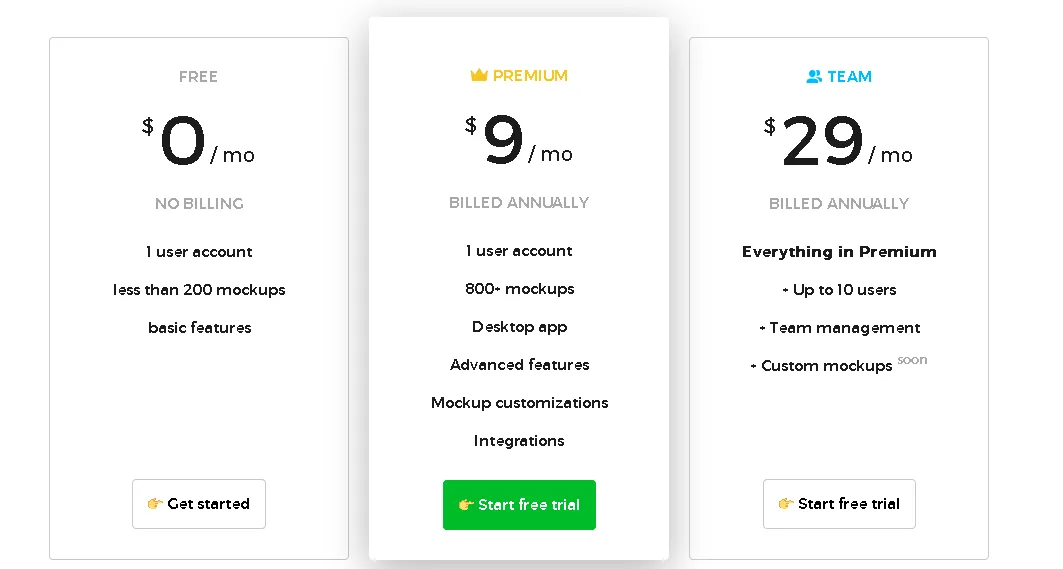Click the blue team users icon
The image size is (1063, 569).
tap(814, 77)
